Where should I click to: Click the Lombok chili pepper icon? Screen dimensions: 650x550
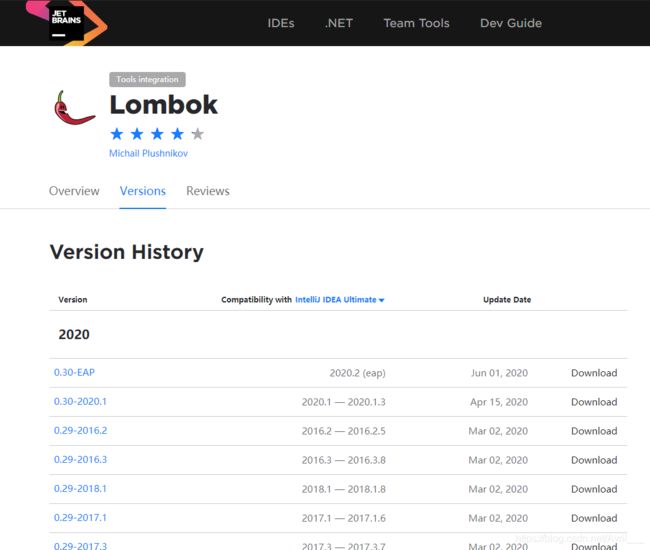pos(75,108)
